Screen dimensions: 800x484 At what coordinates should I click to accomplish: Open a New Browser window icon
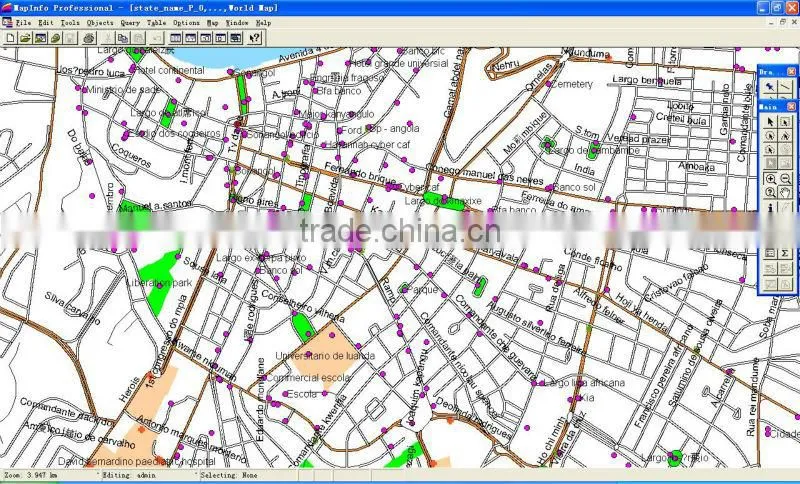click(176, 38)
